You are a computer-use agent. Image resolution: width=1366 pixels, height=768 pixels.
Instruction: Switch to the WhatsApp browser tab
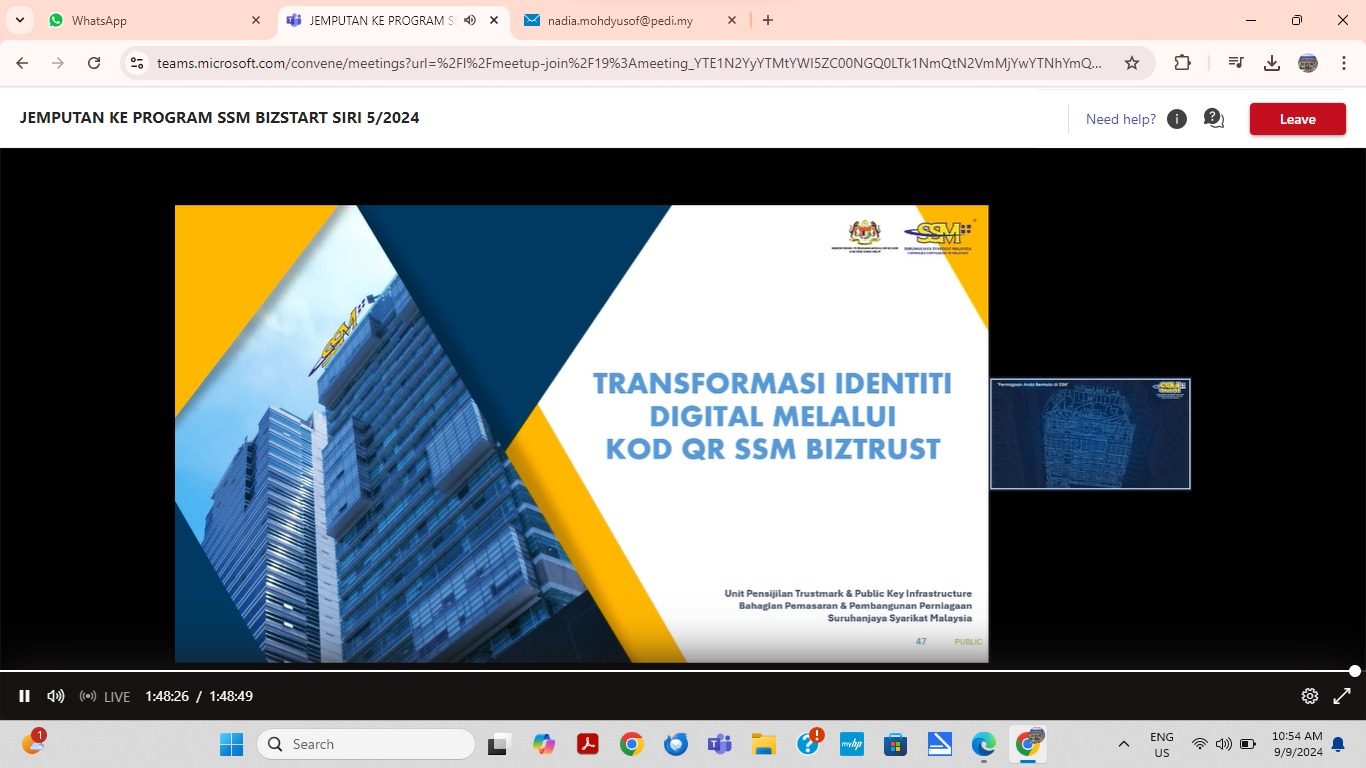(x=155, y=20)
